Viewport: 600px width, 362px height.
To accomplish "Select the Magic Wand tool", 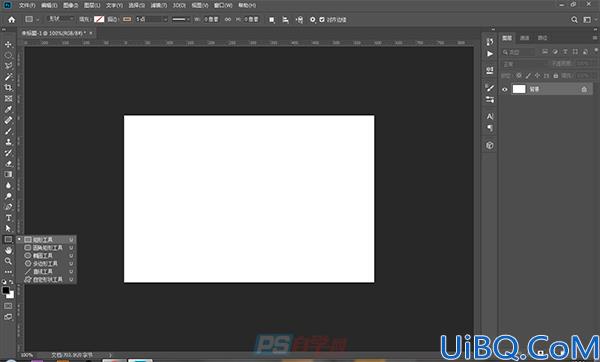I will click(x=8, y=77).
